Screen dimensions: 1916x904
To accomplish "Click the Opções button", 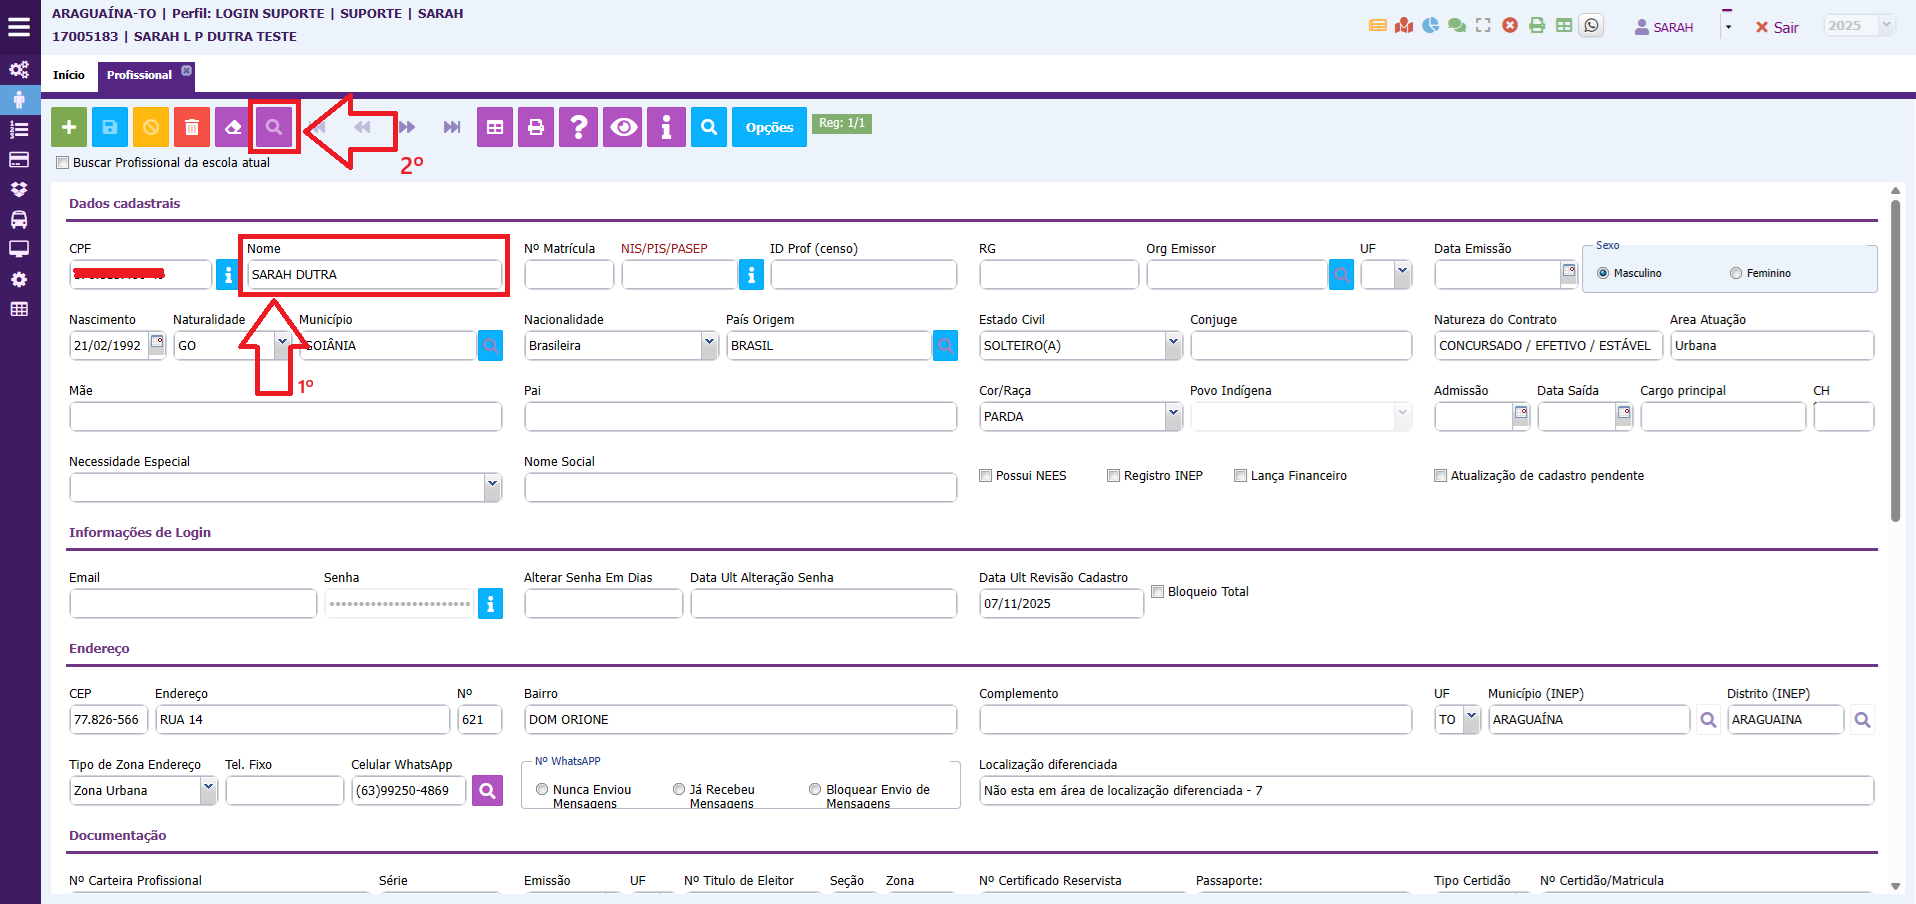I will [x=769, y=127].
